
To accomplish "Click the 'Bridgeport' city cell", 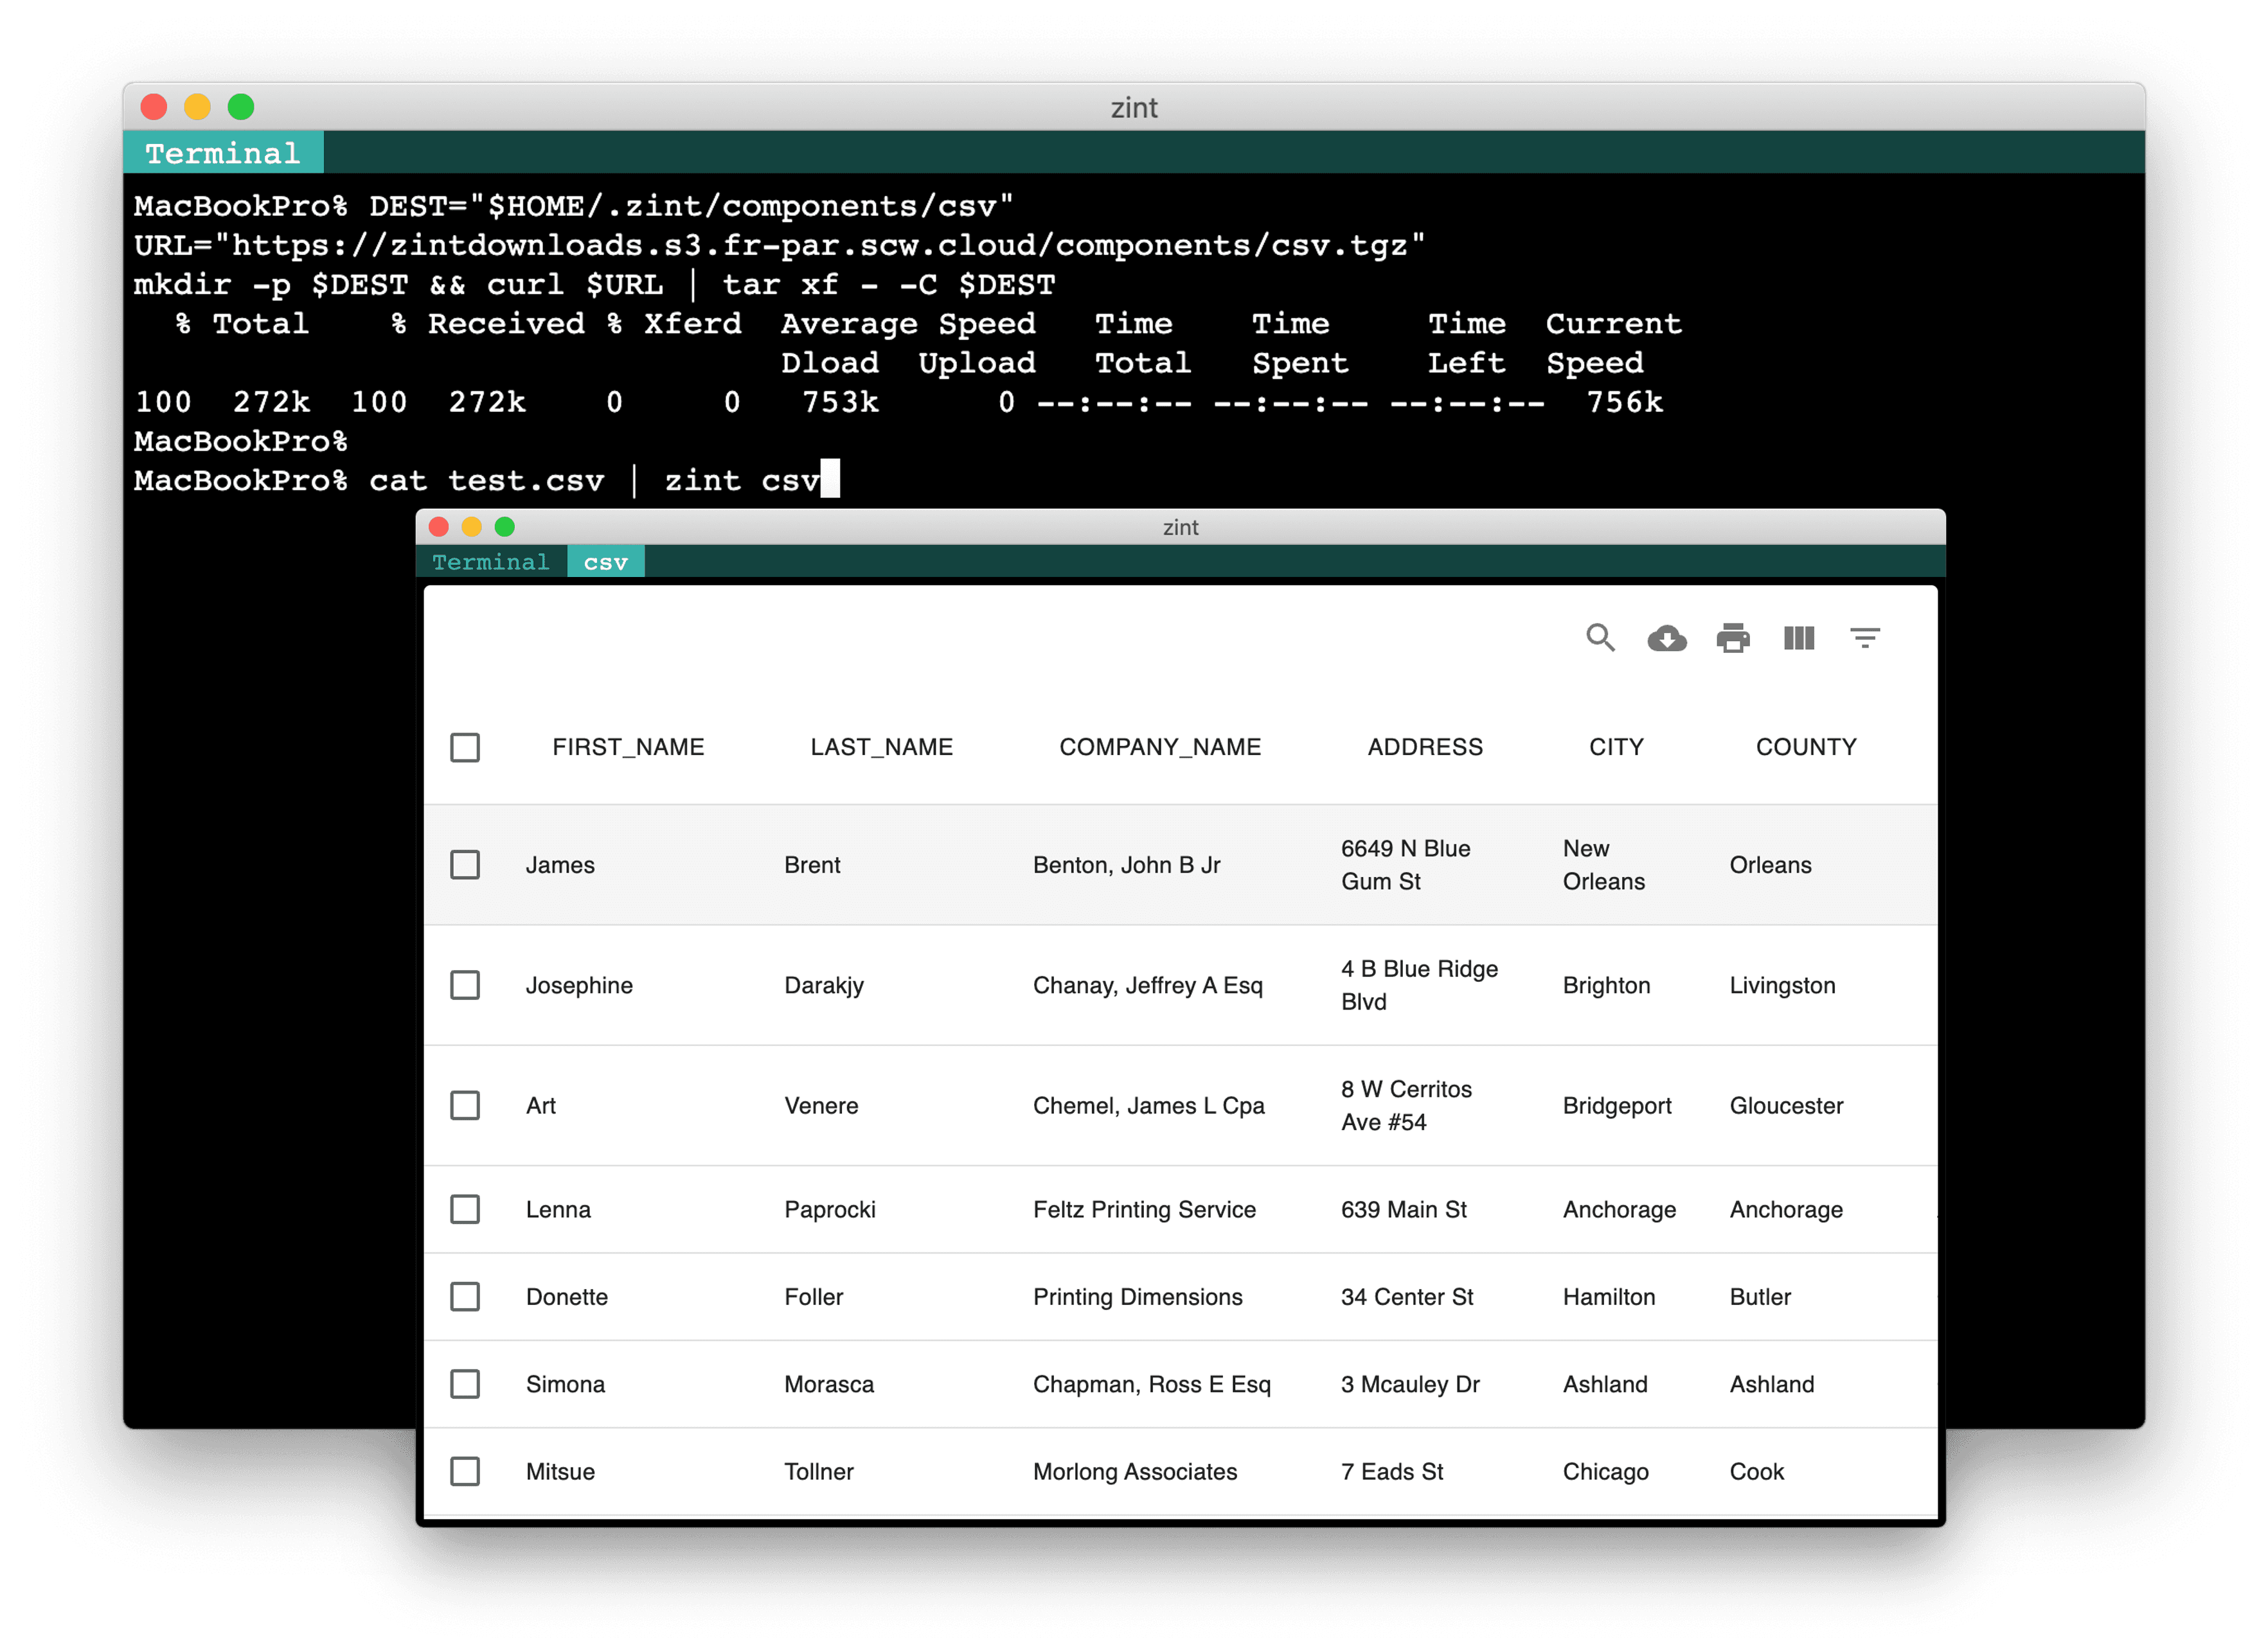I will point(1617,1105).
